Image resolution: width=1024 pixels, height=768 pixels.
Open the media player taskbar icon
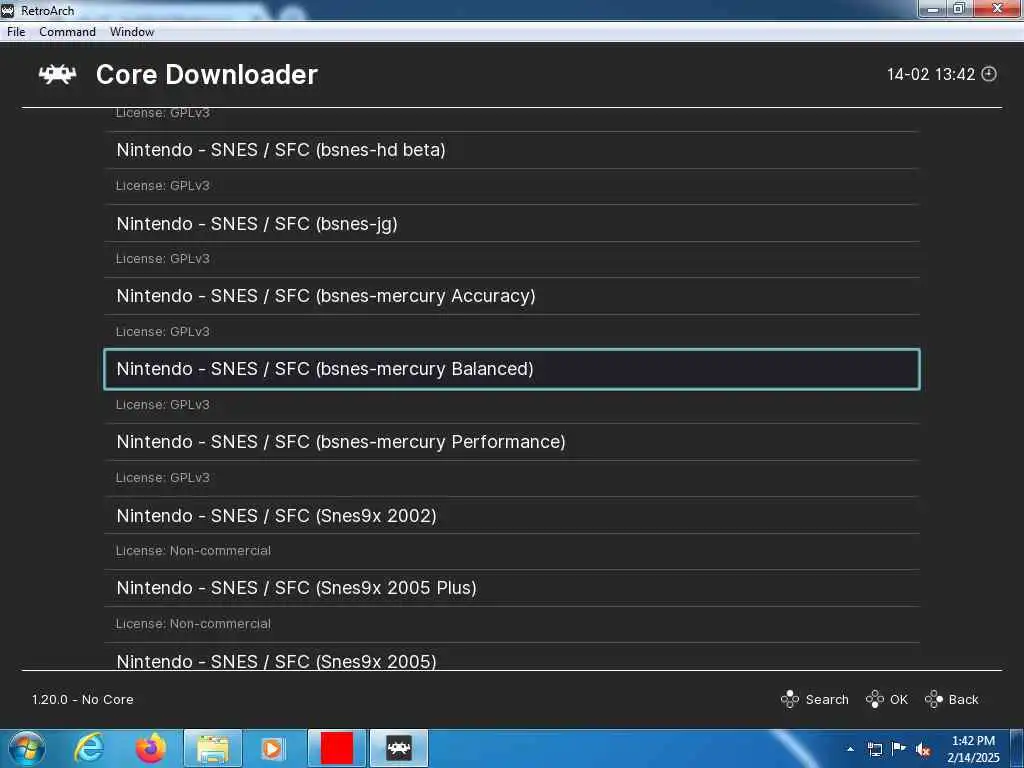pos(272,748)
